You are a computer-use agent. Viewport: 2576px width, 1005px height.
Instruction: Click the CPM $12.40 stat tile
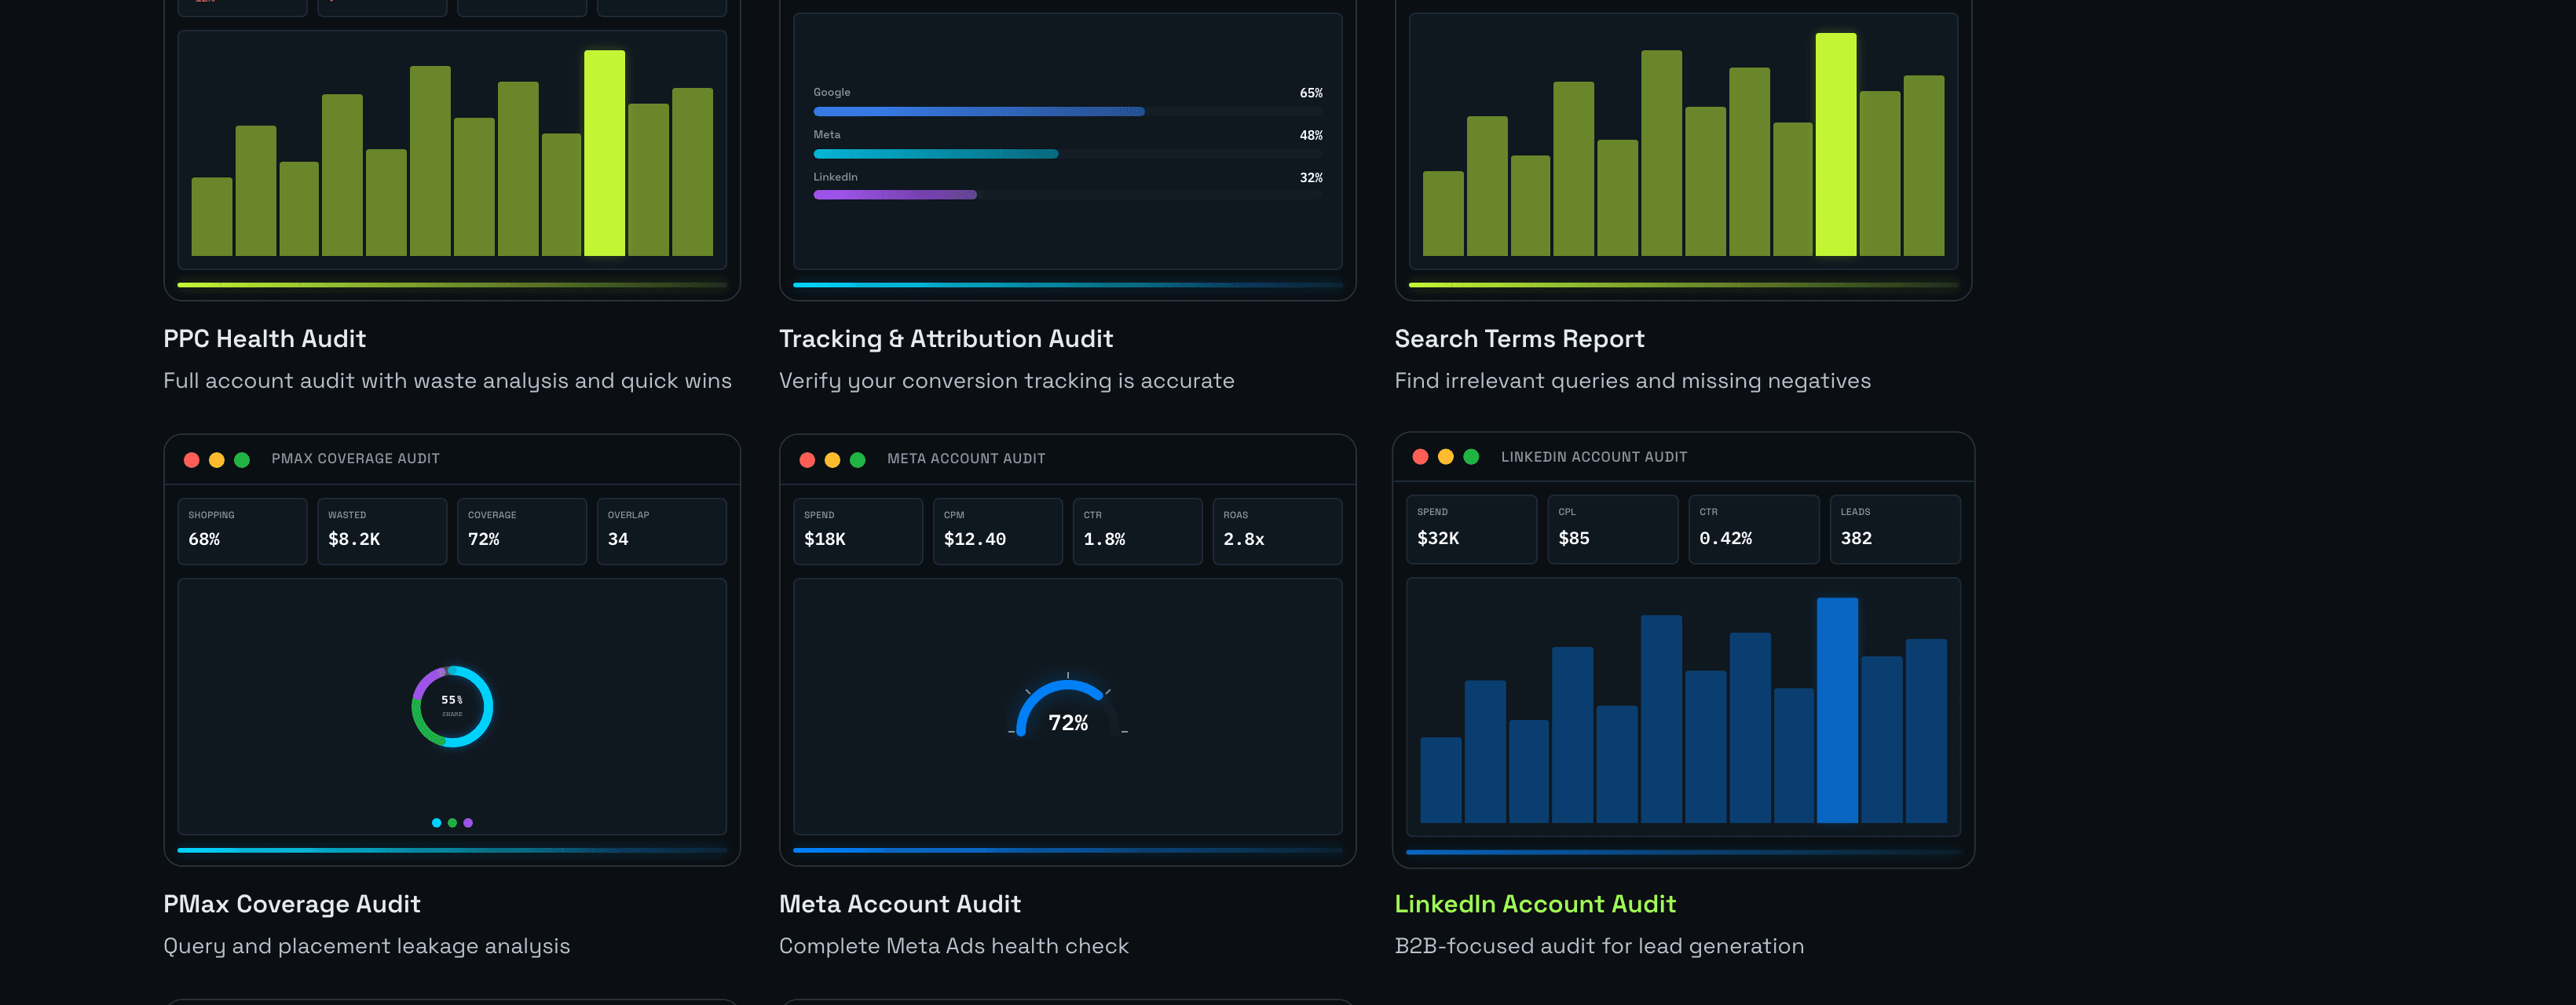(998, 530)
